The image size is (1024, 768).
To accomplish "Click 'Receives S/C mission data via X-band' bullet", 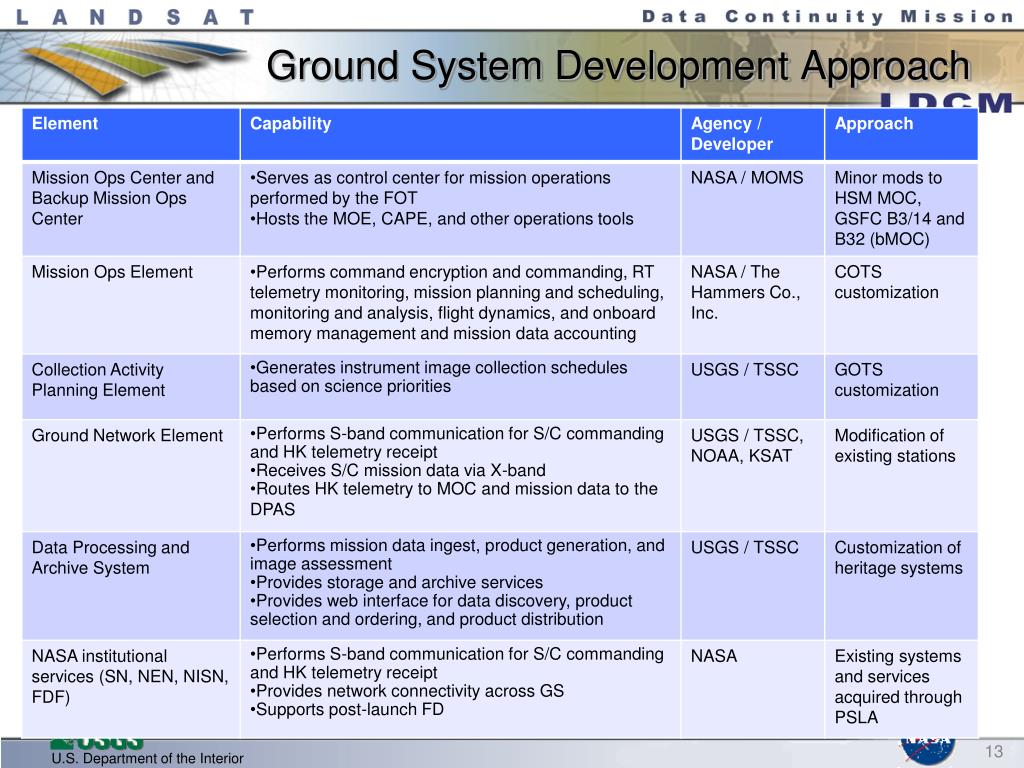I will (398, 470).
